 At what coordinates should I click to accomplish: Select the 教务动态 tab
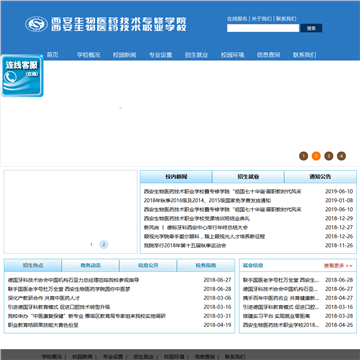pos(90,265)
